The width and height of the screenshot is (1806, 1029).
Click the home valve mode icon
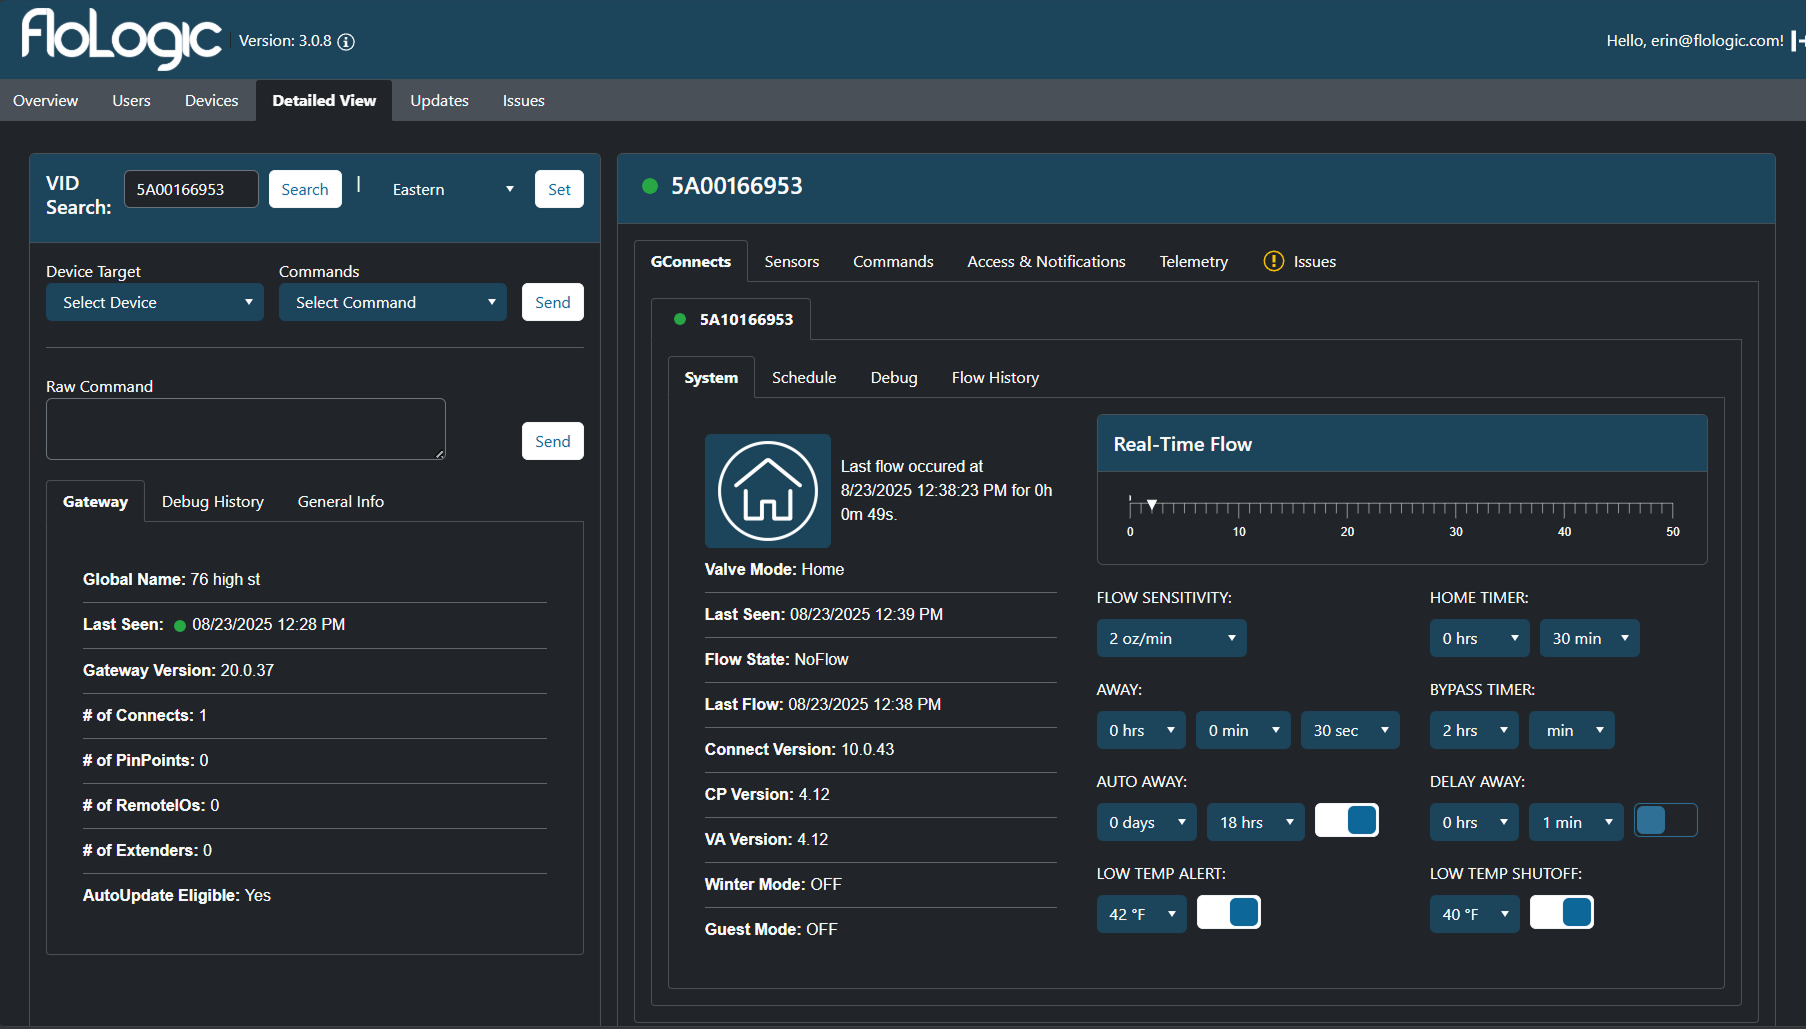pos(768,490)
